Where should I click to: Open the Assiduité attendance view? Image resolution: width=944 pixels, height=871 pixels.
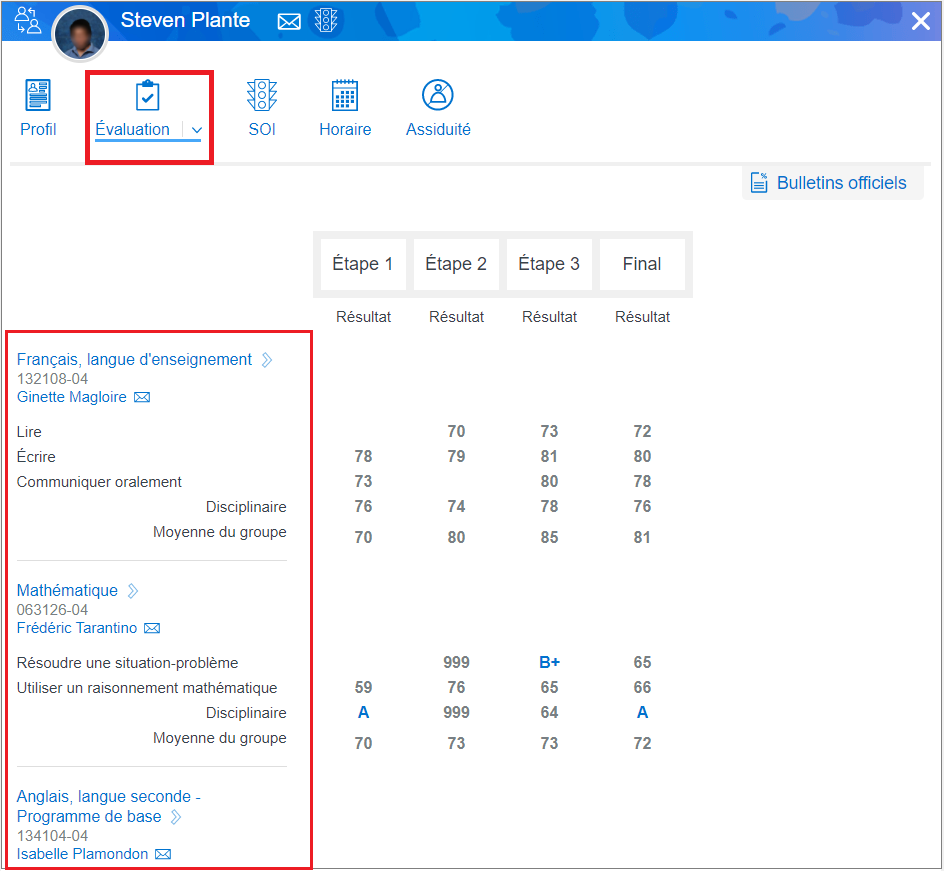pyautogui.click(x=438, y=109)
